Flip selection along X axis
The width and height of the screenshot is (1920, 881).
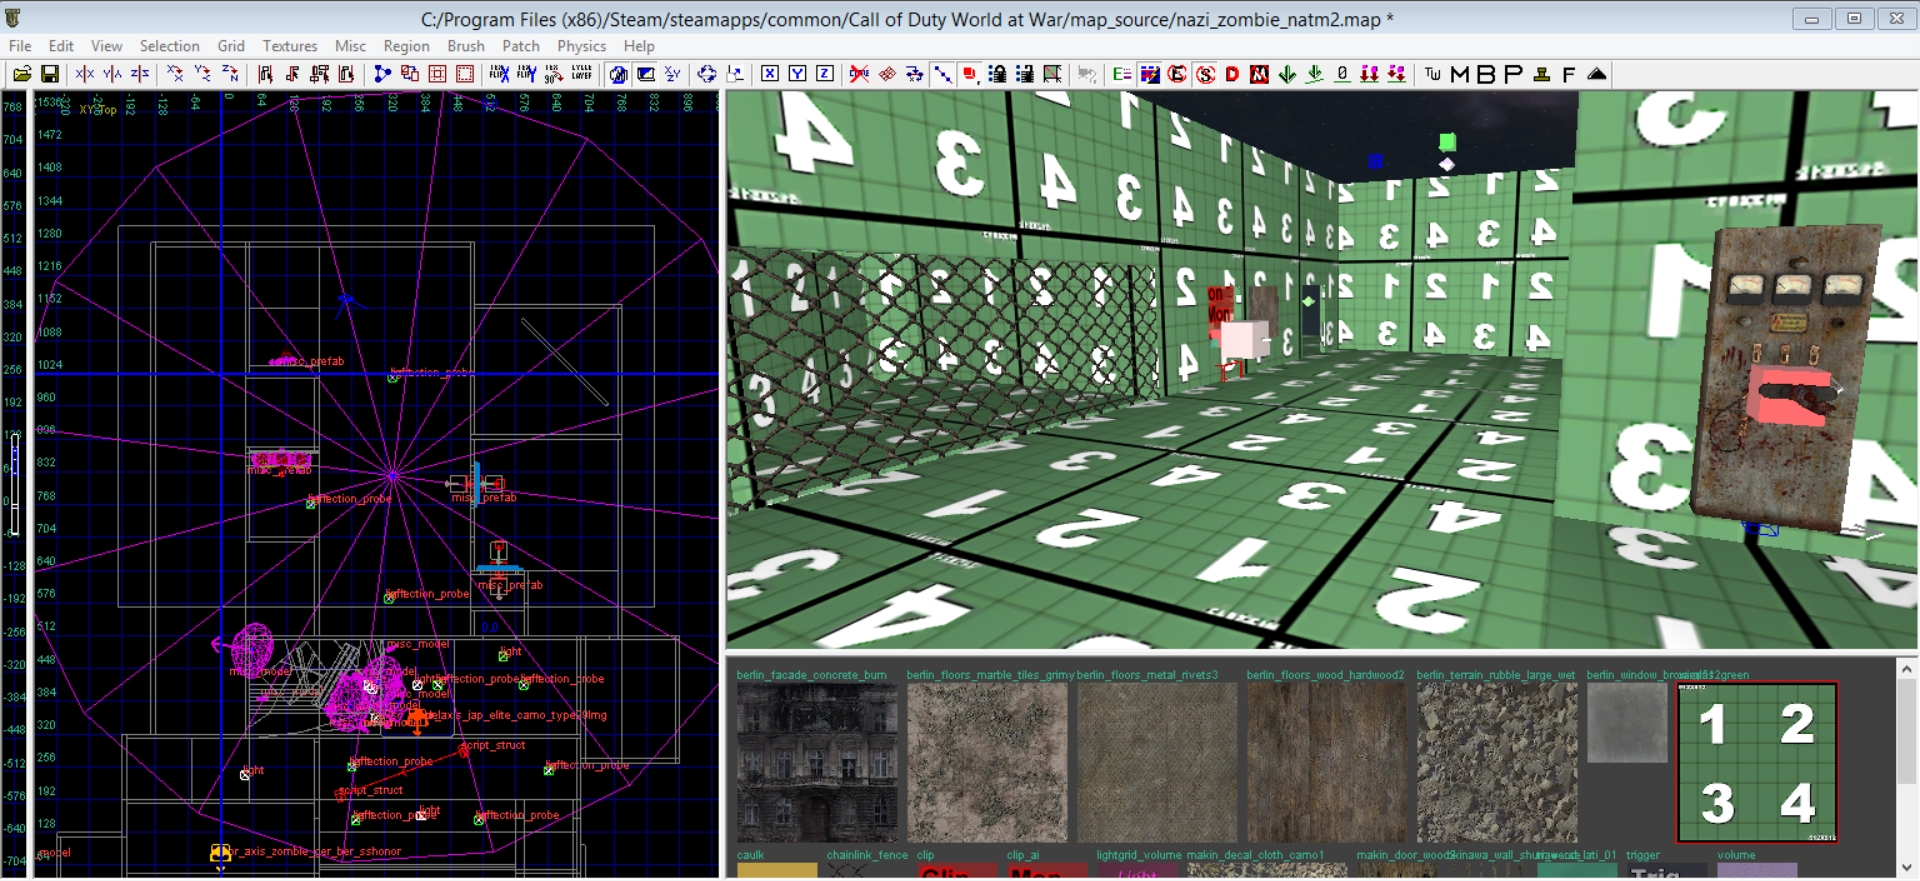pyautogui.click(x=85, y=74)
